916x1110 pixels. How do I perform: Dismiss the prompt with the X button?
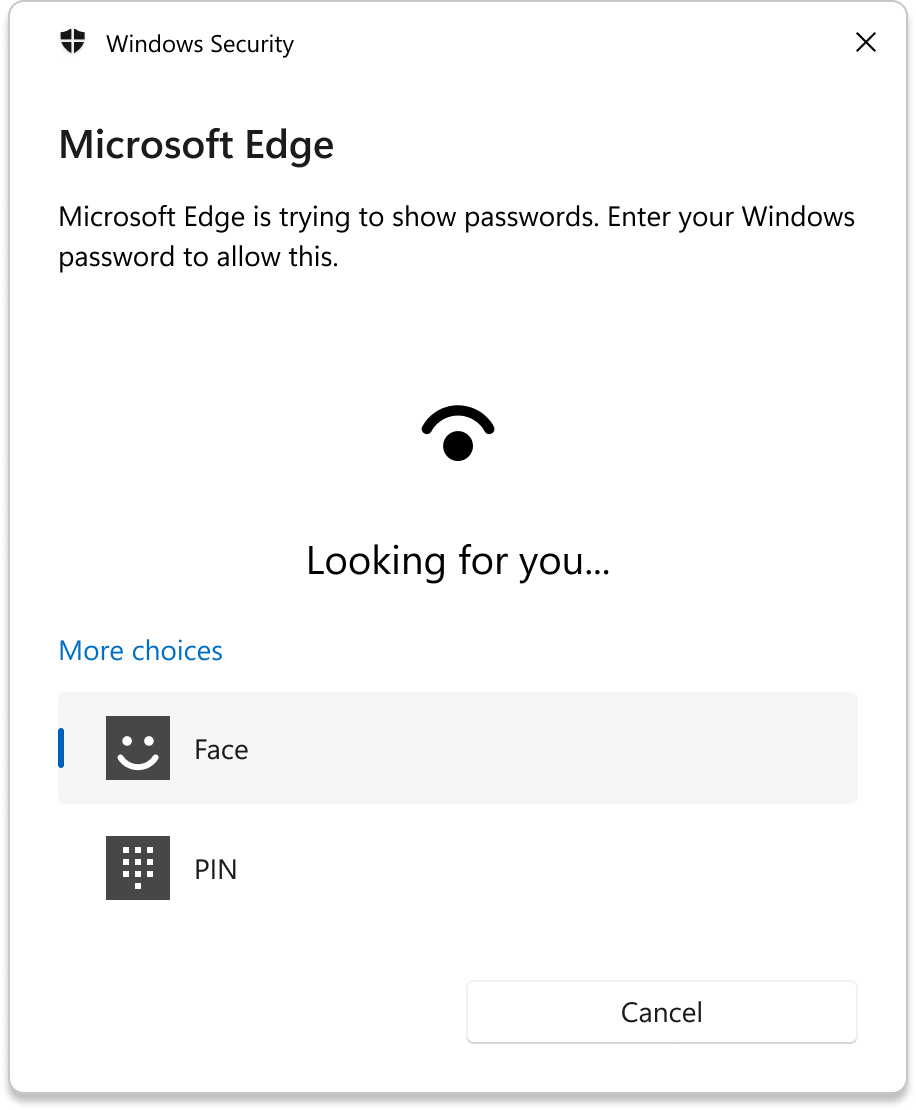tap(866, 42)
